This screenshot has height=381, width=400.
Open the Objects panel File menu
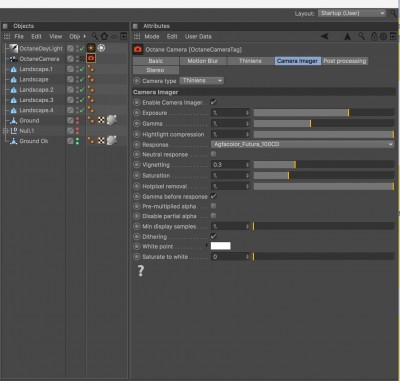[19, 36]
